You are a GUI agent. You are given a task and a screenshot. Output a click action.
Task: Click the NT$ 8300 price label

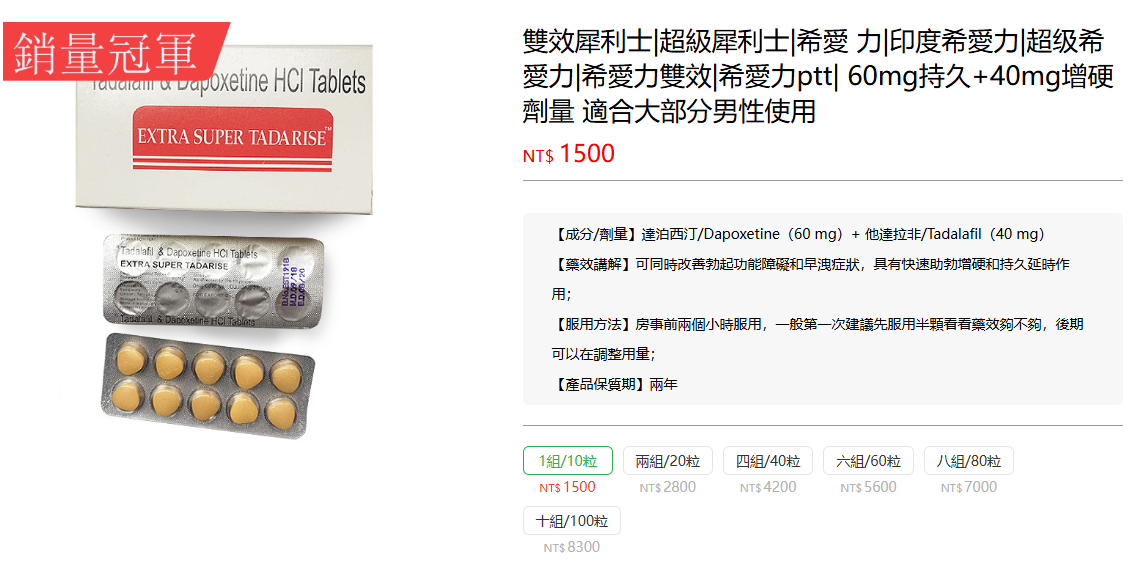tap(572, 547)
